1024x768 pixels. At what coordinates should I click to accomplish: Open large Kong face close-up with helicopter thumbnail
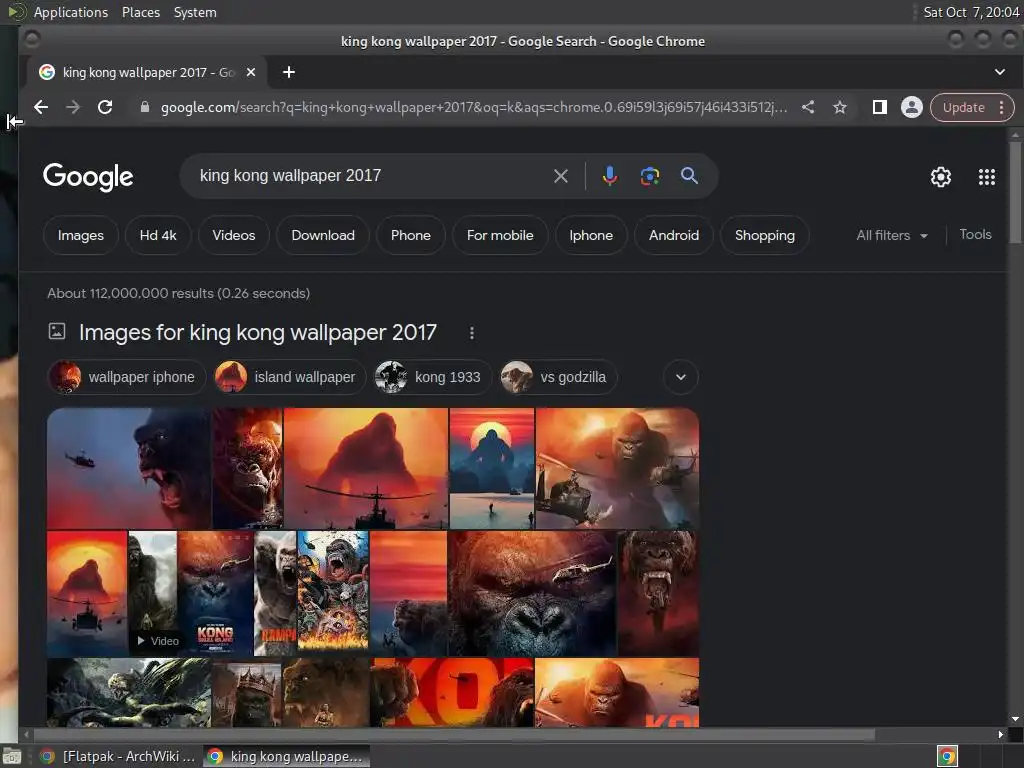pos(532,594)
